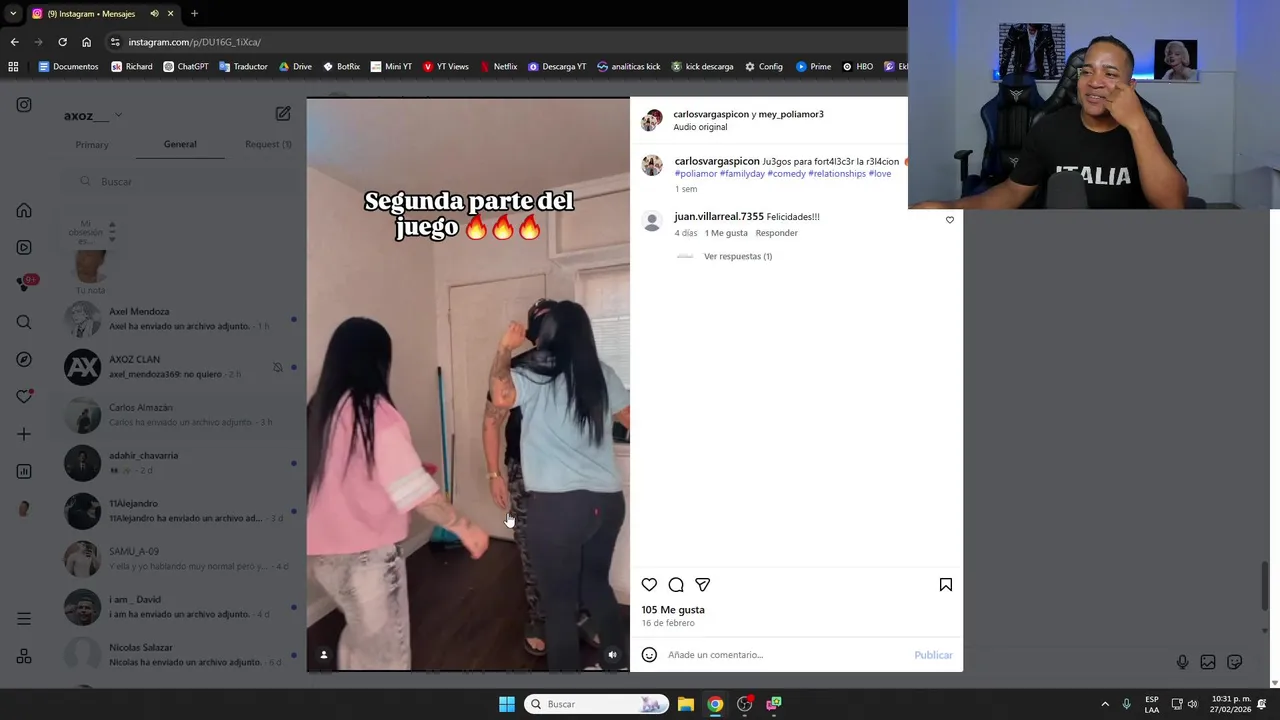
Task: Expand Ver respuestas (1)
Action: click(738, 257)
